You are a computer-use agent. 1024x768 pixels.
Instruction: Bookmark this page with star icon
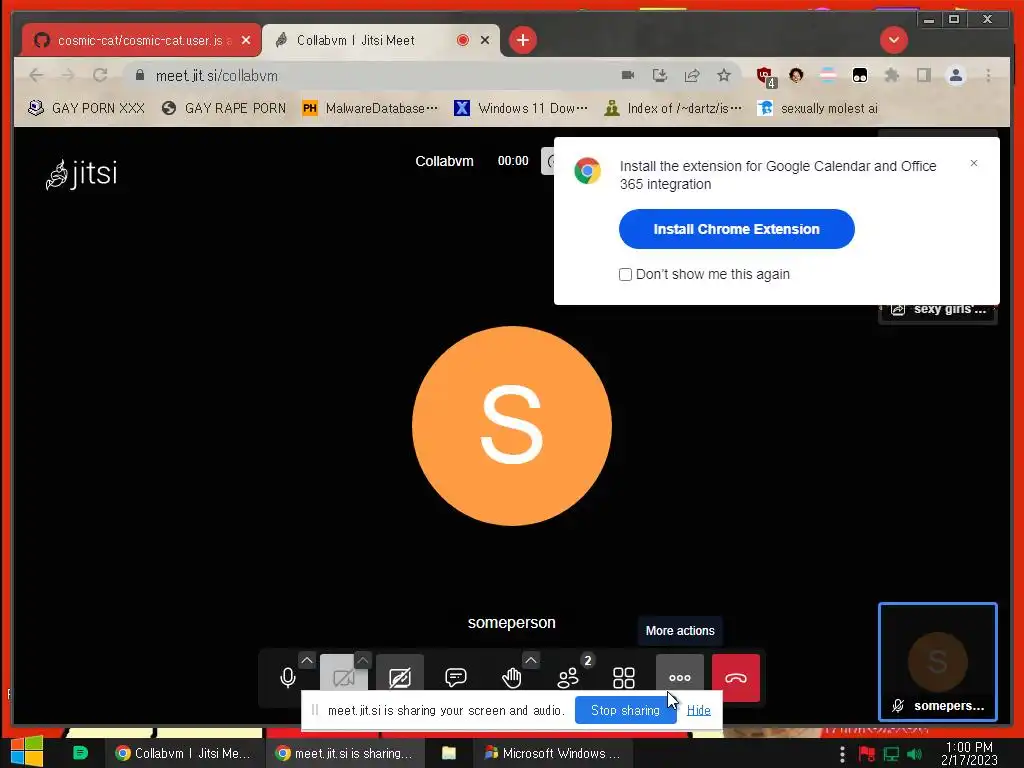pyautogui.click(x=724, y=75)
